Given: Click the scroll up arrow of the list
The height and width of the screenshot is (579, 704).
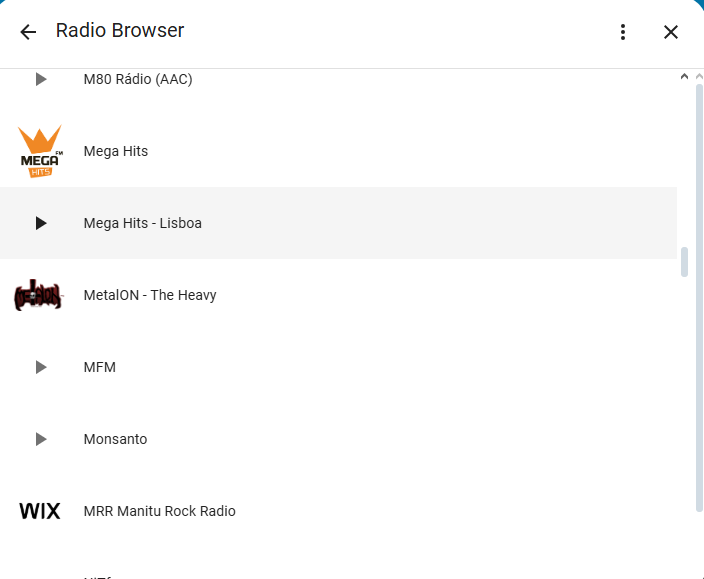Looking at the screenshot, I should (684, 76).
